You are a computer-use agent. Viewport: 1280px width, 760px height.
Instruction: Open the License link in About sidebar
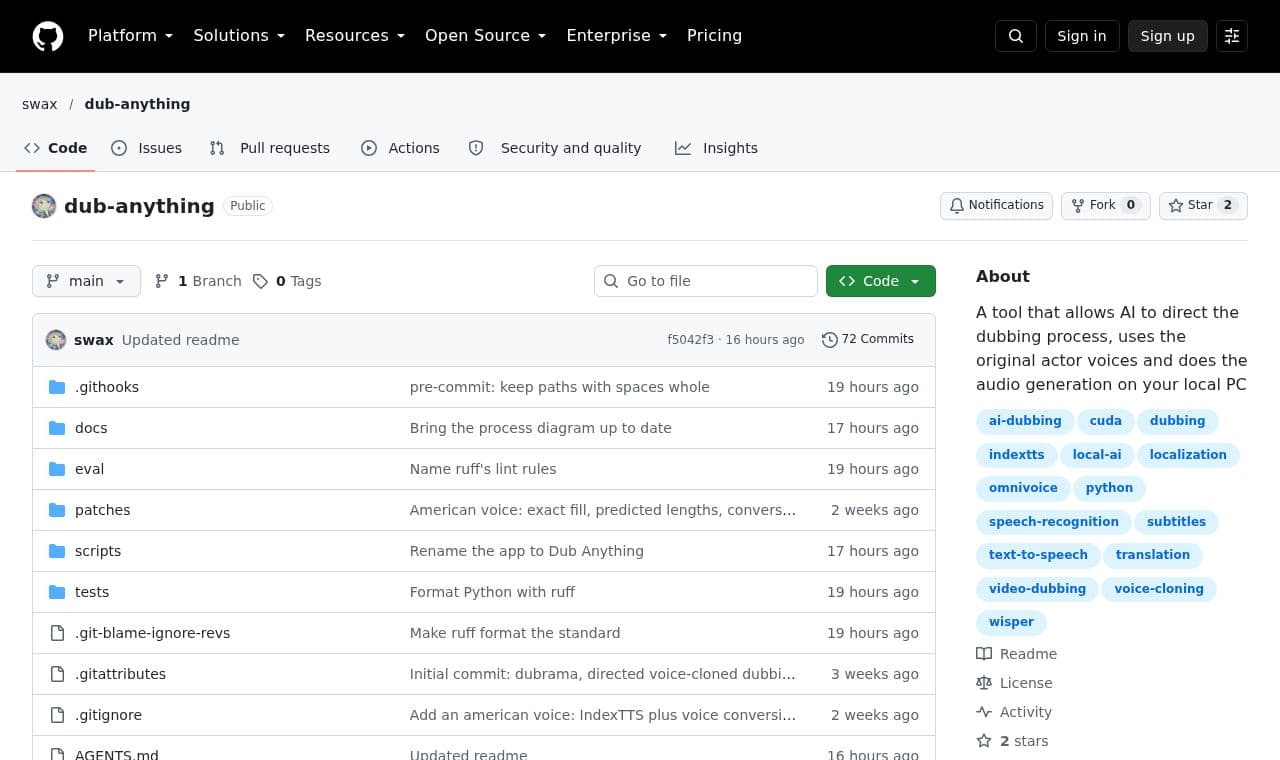coord(1015,683)
